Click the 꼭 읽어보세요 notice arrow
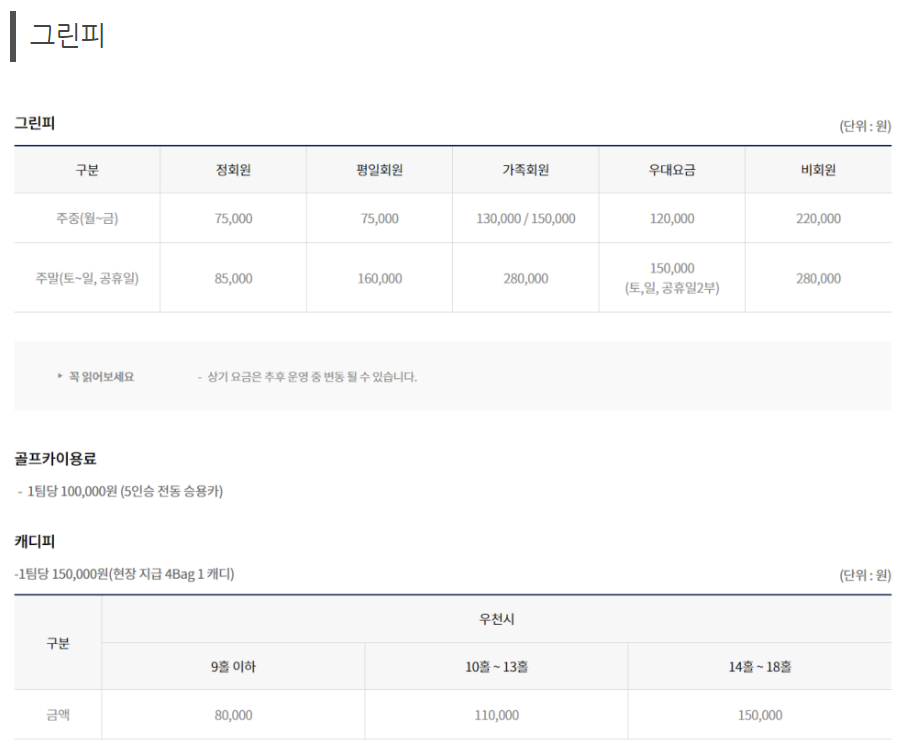This screenshot has width=902, height=752. (x=60, y=376)
